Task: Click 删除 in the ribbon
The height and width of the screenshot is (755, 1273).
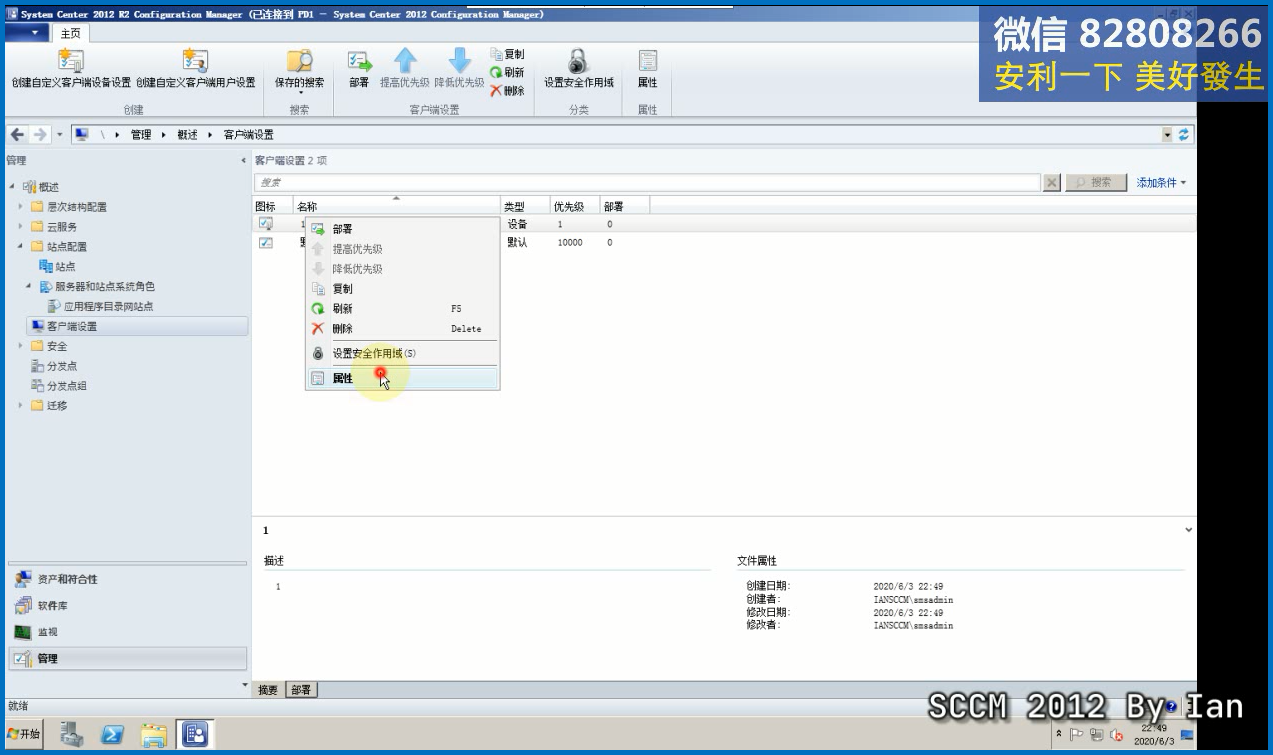Action: tap(507, 90)
